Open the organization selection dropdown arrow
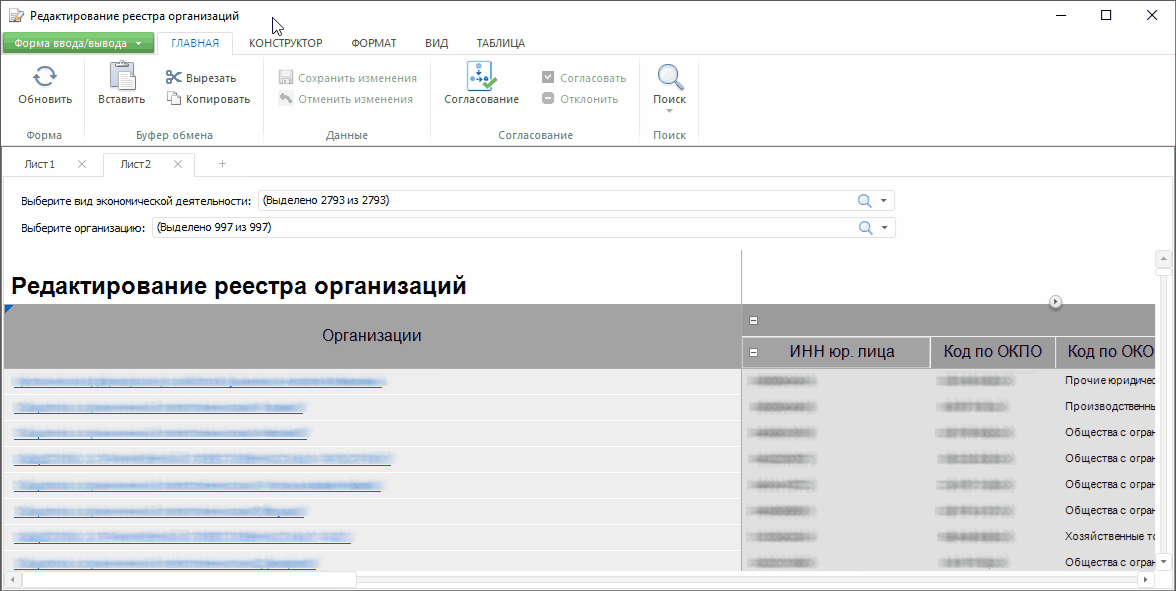 point(884,228)
